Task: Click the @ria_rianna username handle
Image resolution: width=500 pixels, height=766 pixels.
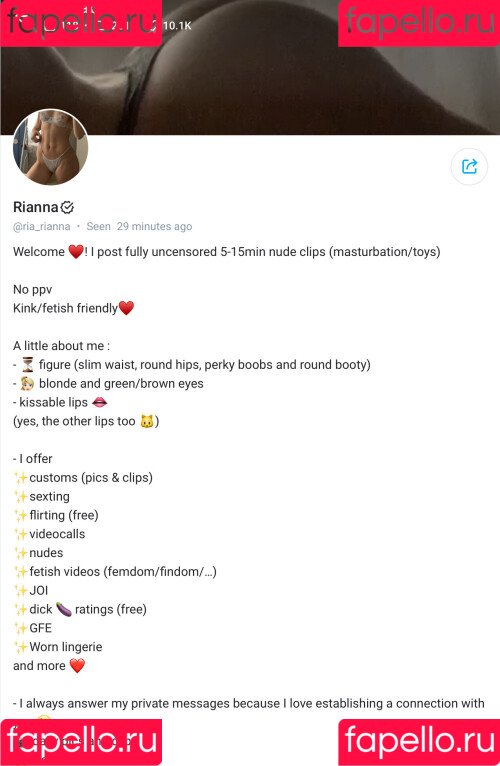Action: coord(42,227)
